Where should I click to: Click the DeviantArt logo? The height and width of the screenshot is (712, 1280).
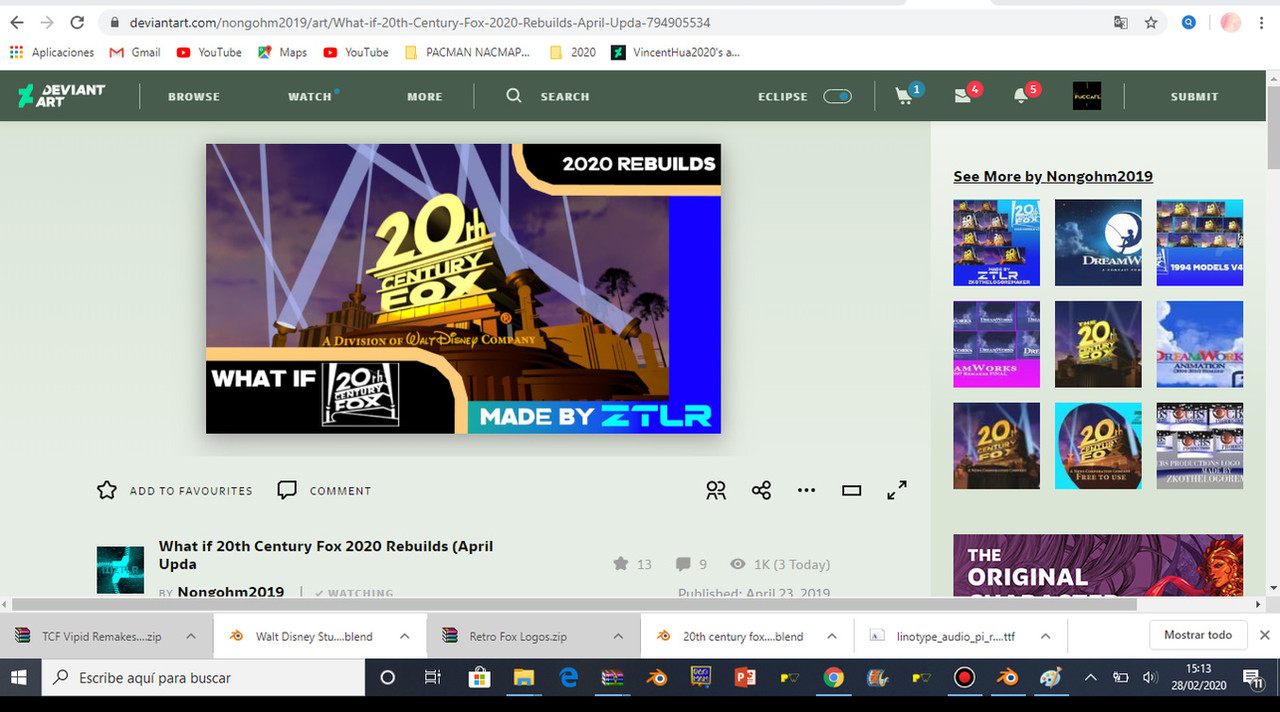(x=61, y=96)
